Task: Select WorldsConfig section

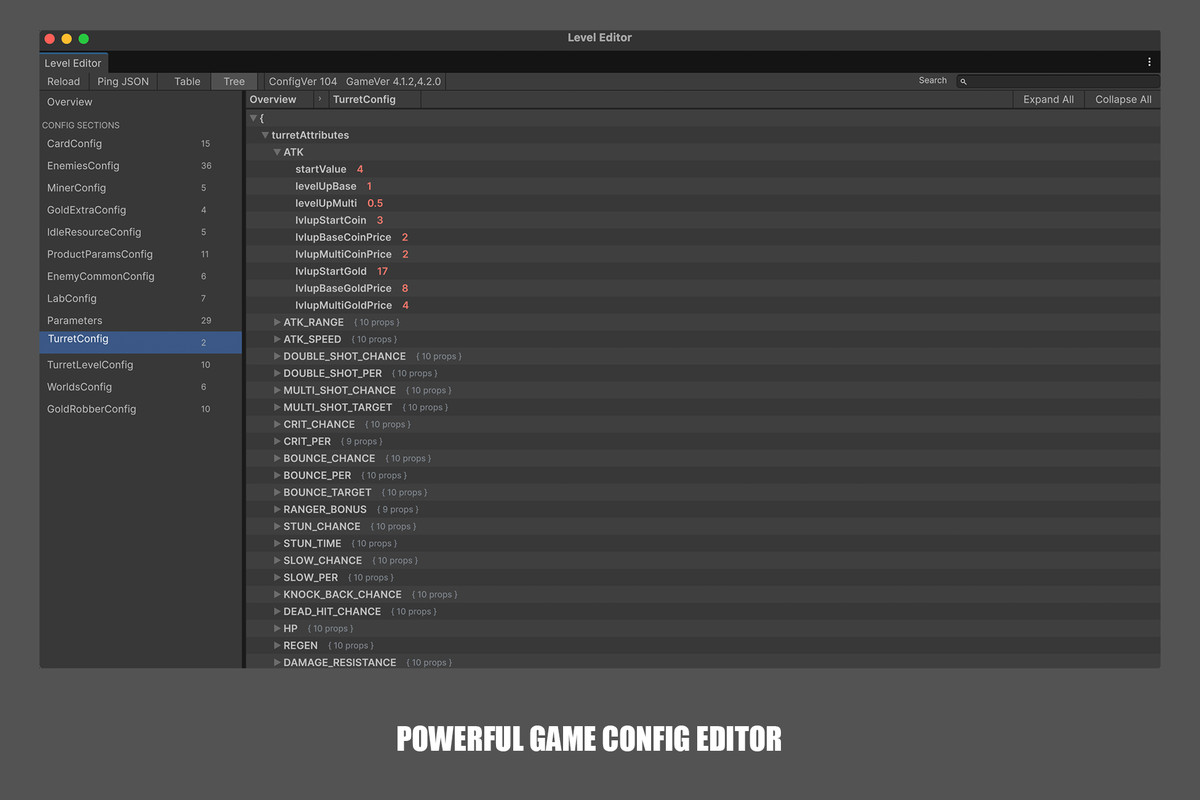Action: 141,387
